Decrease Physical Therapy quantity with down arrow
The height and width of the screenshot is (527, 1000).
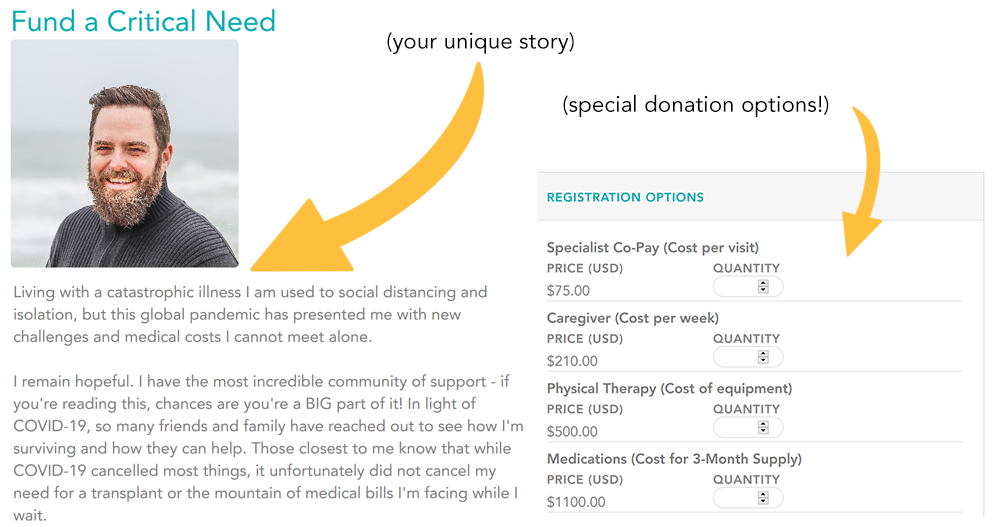point(763,431)
